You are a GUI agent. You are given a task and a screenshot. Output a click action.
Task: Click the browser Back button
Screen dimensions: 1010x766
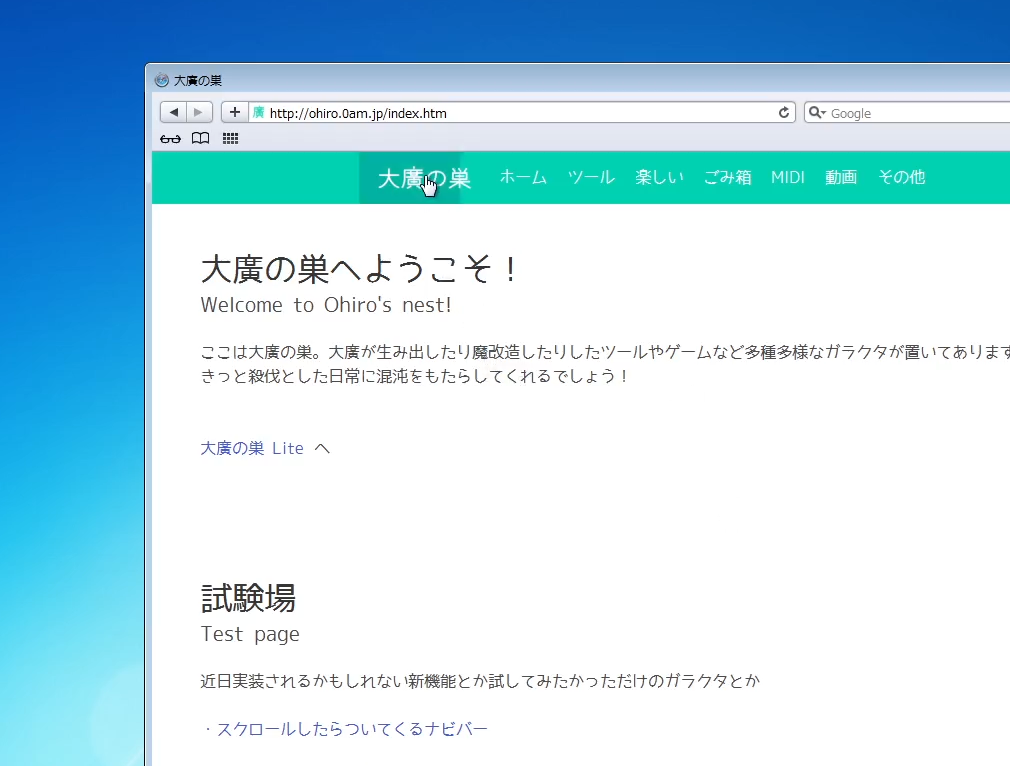pos(173,112)
